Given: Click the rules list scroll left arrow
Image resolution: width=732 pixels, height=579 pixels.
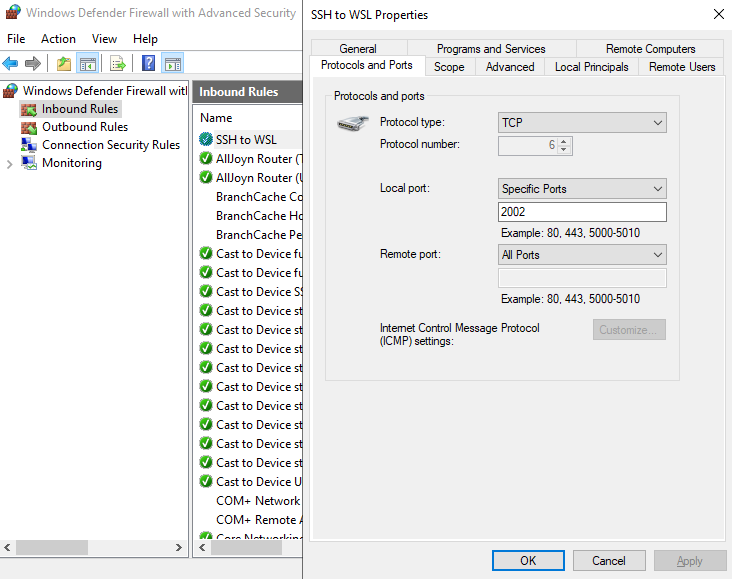Looking at the screenshot, I should [x=202, y=547].
